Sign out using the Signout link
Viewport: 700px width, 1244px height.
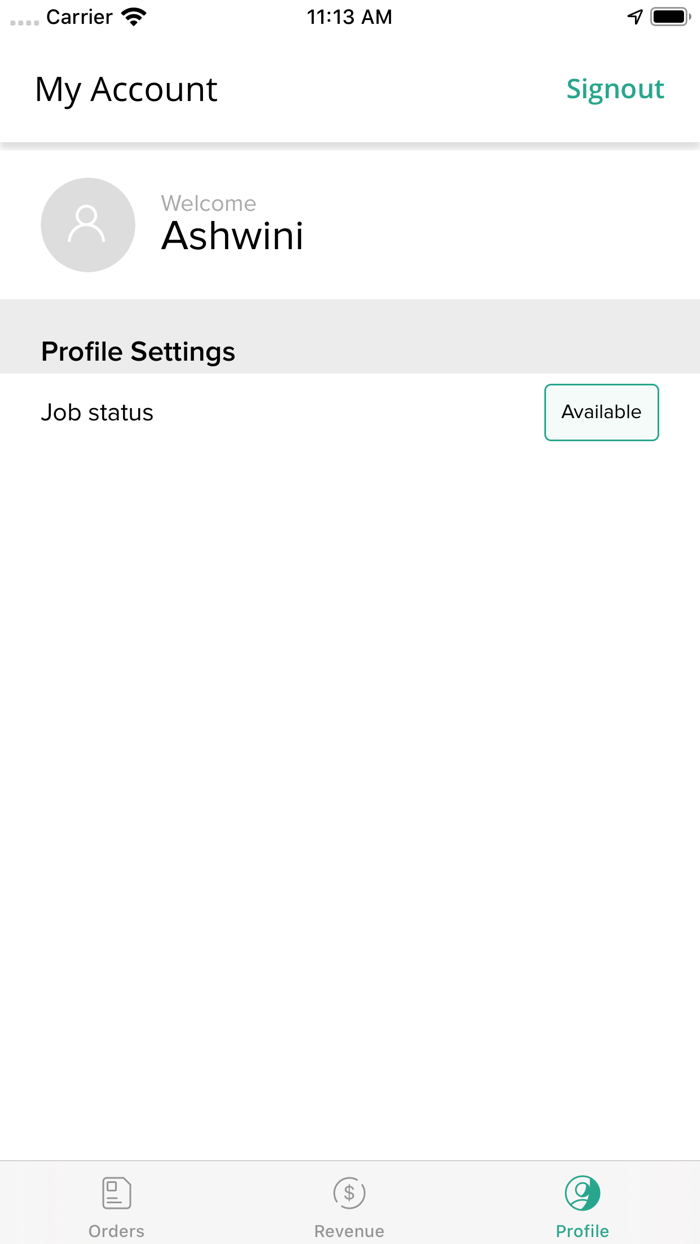[x=615, y=89]
